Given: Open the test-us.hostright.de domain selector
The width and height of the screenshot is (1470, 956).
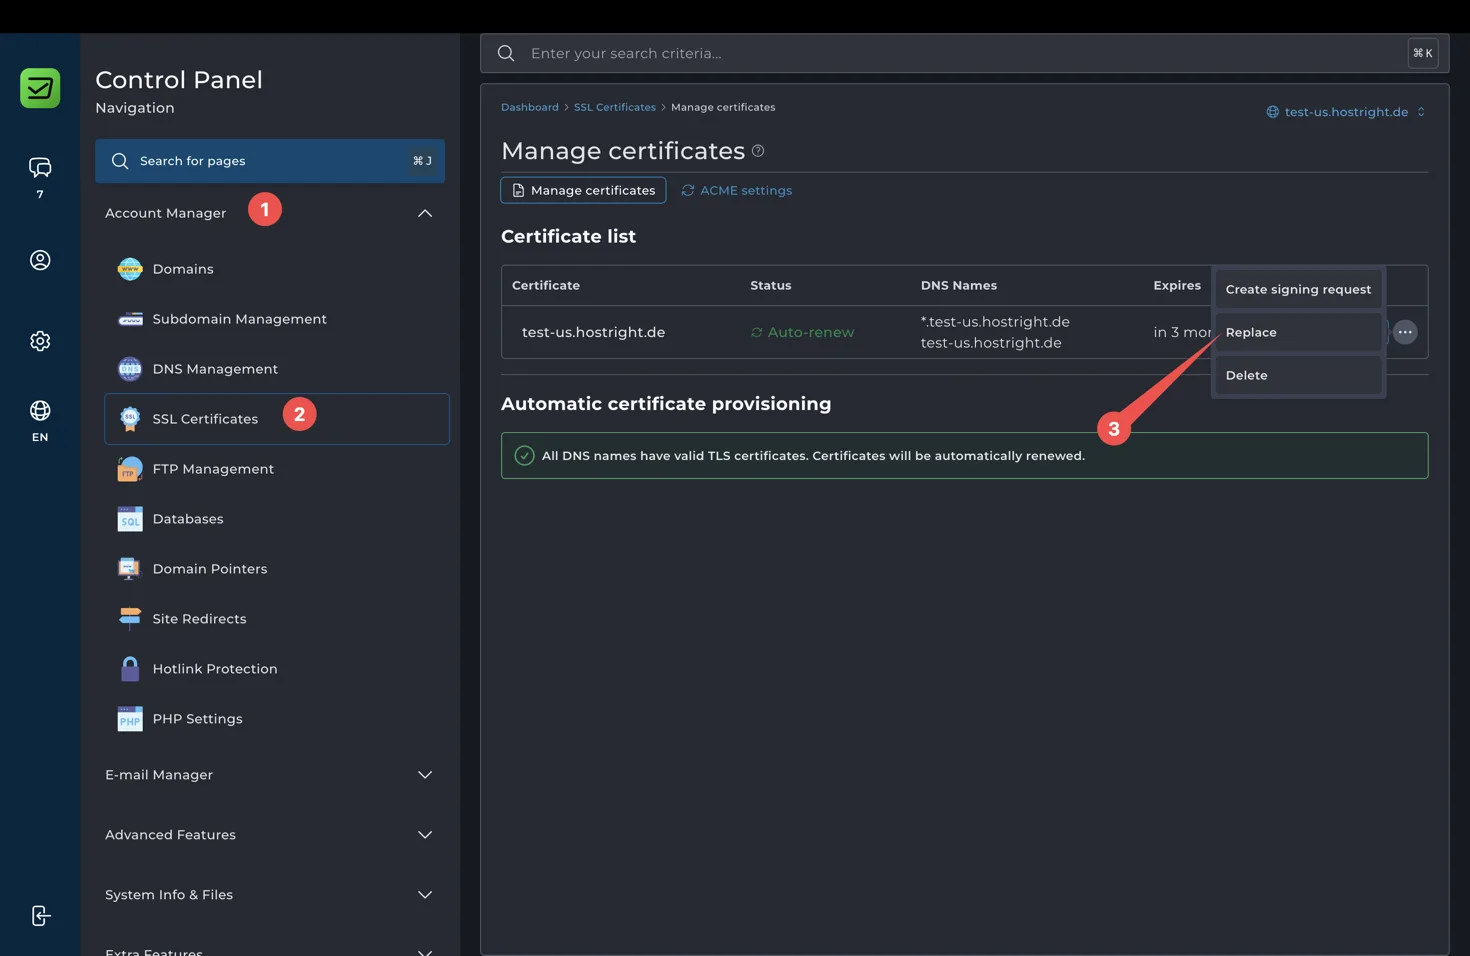Looking at the screenshot, I should point(1346,112).
